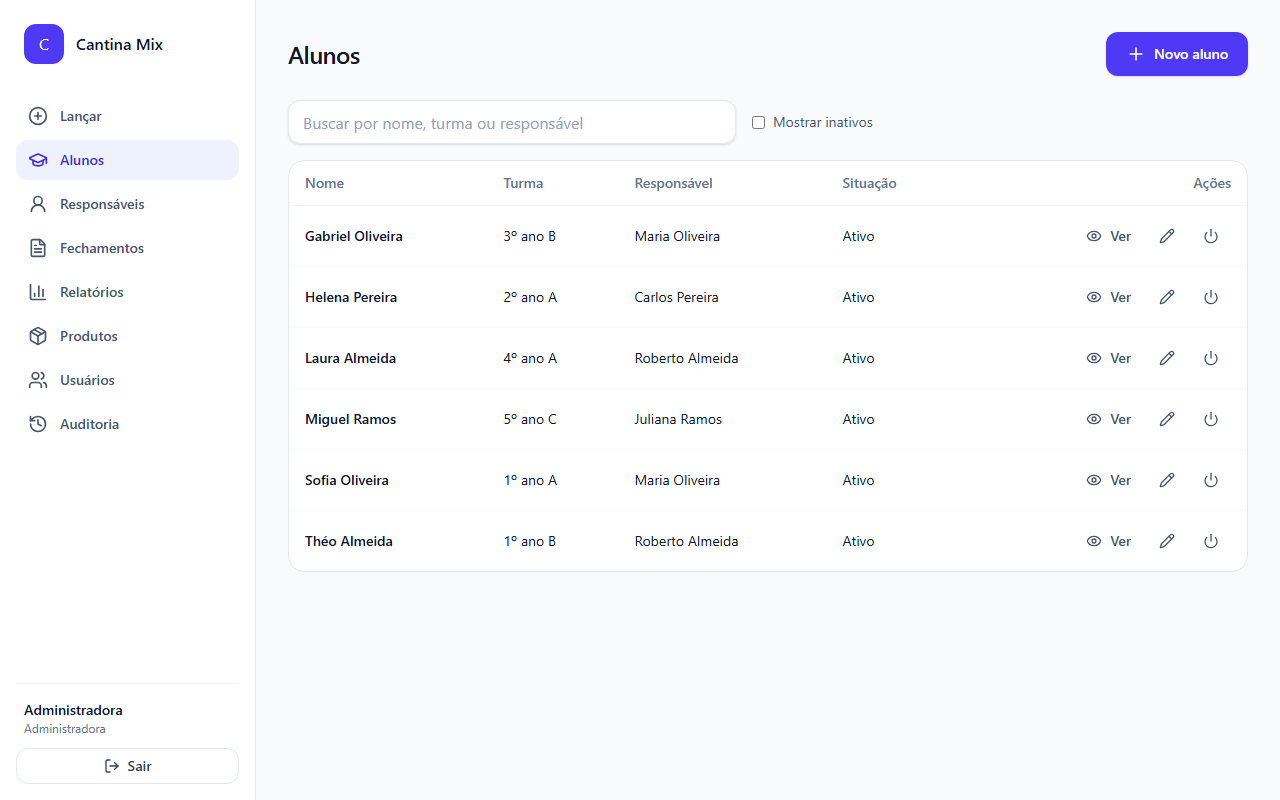This screenshot has height=800, width=1280.
Task: Click the pencil edit icon for Gabriel Oliveira
Action: [1167, 236]
